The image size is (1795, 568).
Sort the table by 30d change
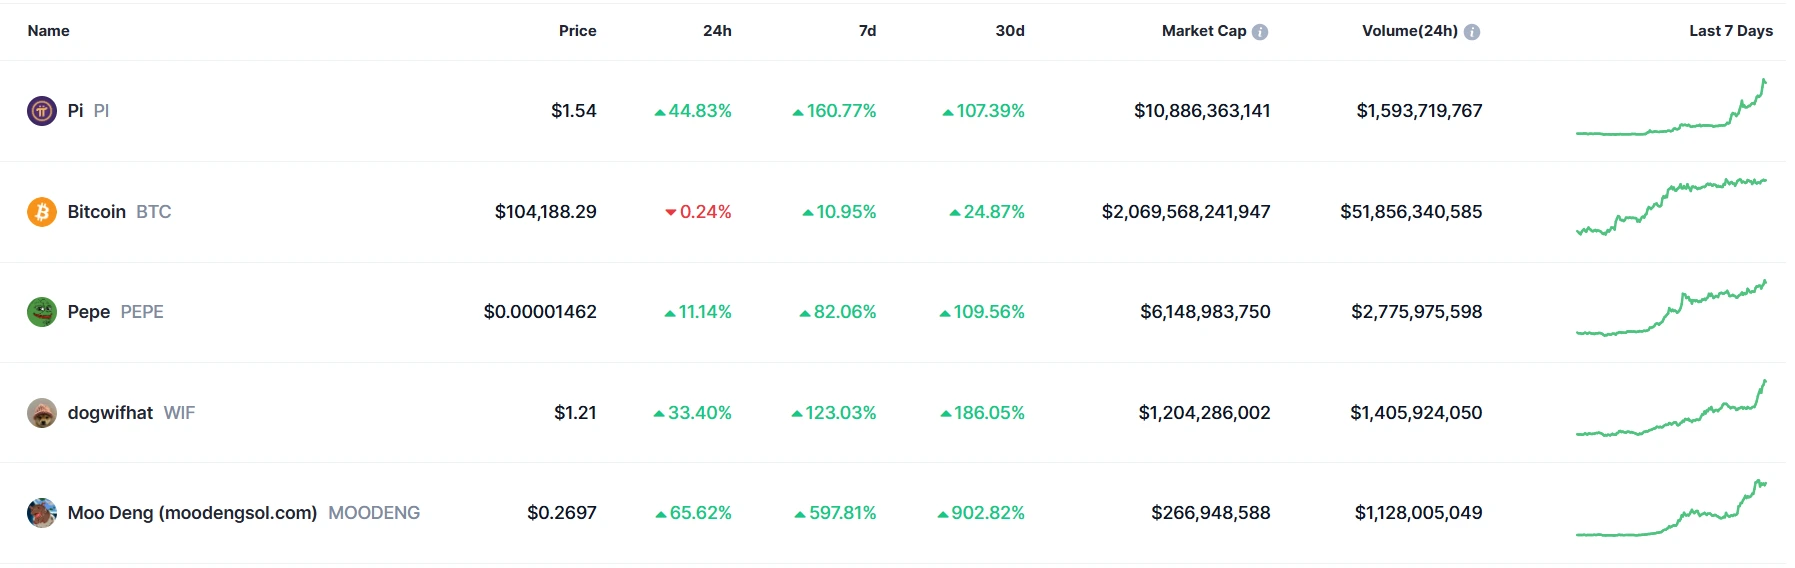1010,31
